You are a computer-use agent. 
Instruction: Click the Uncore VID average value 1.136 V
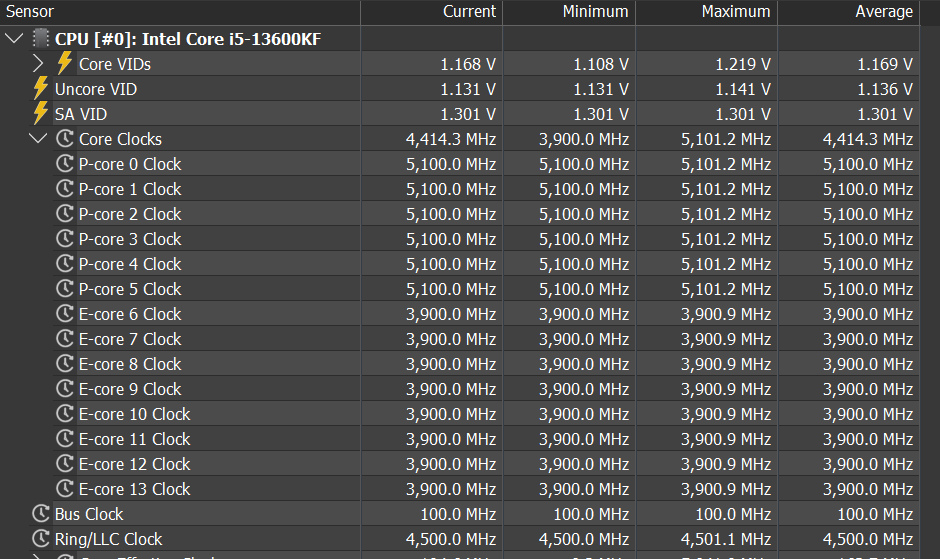click(x=885, y=89)
